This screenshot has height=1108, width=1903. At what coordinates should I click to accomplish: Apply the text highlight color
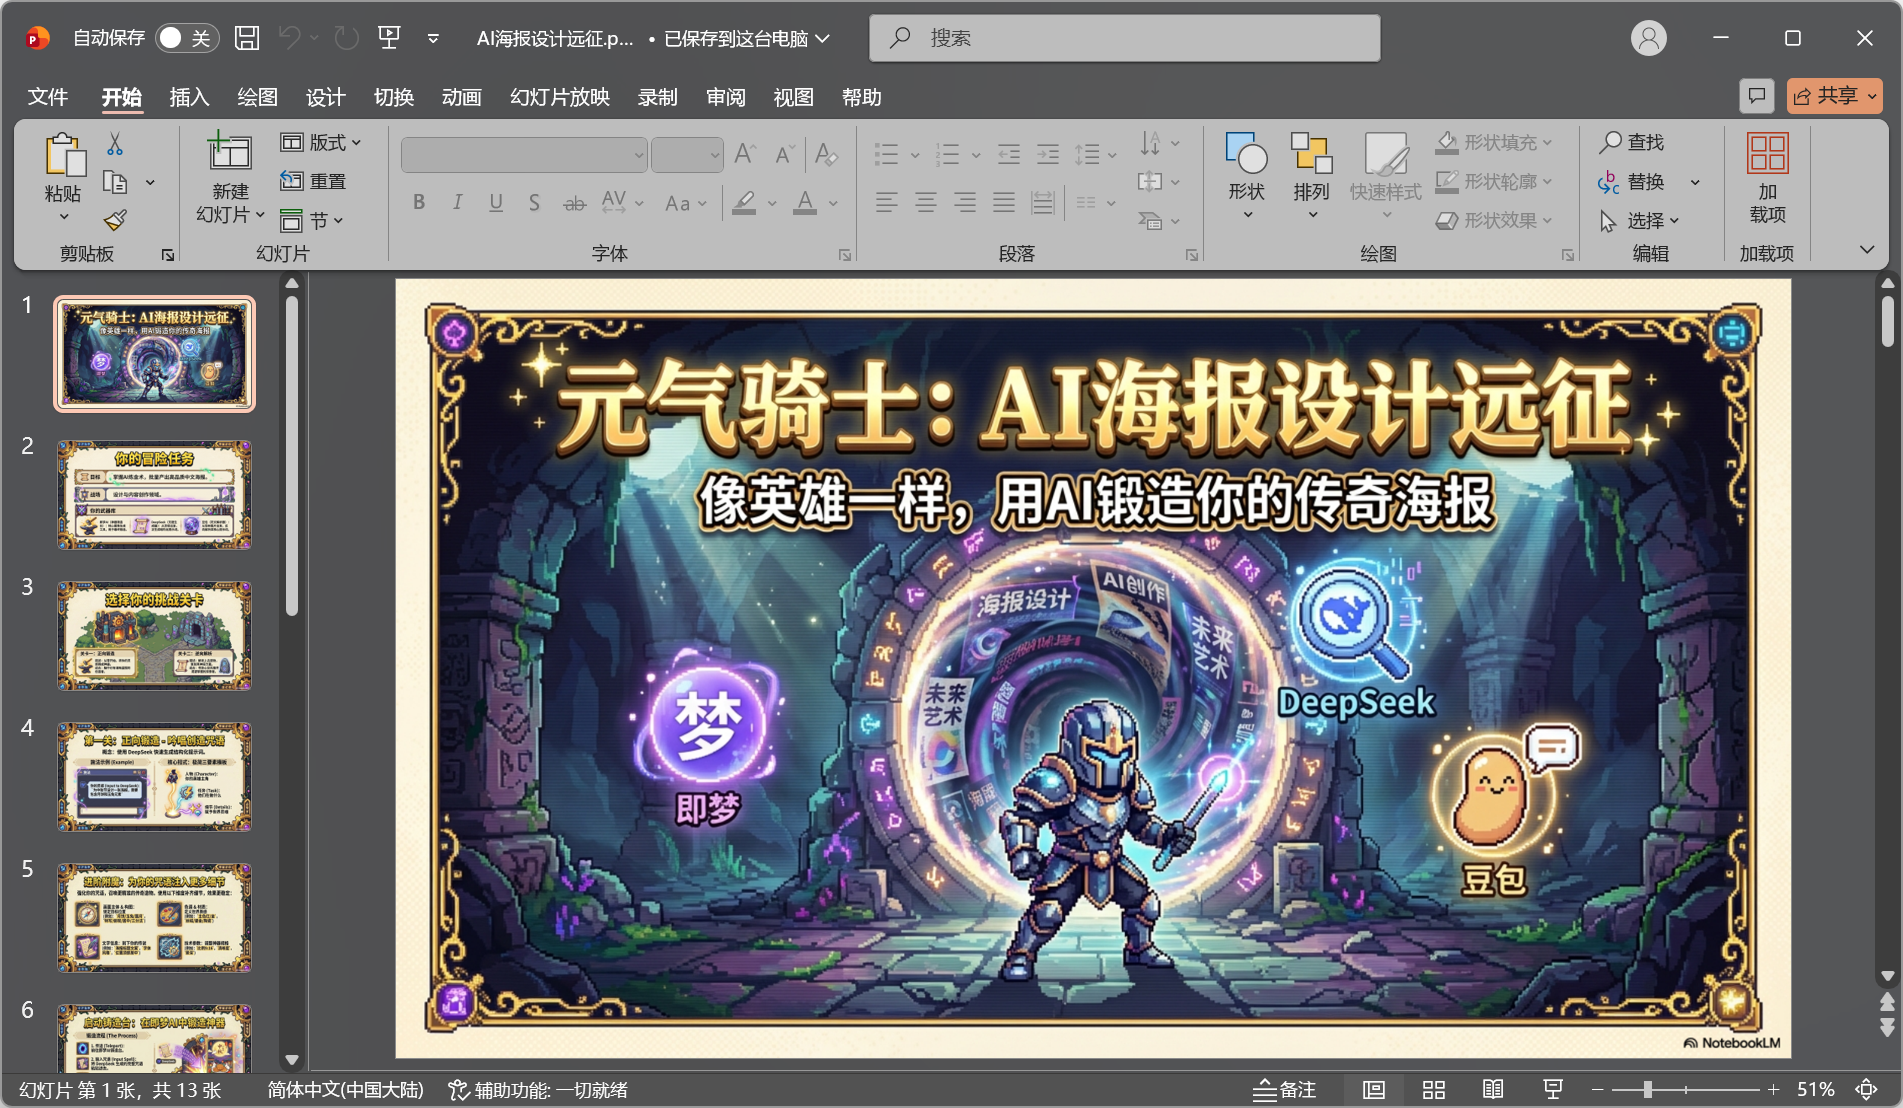[744, 203]
